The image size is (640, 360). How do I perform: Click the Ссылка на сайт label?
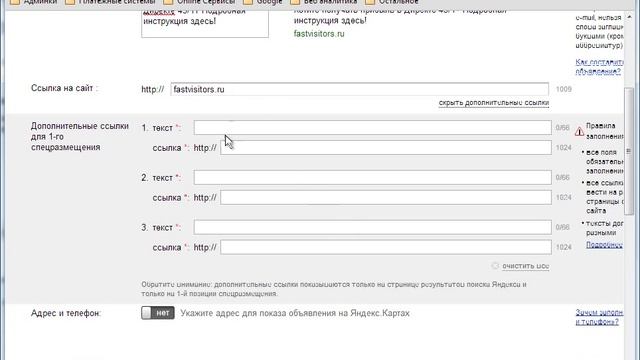coord(64,88)
